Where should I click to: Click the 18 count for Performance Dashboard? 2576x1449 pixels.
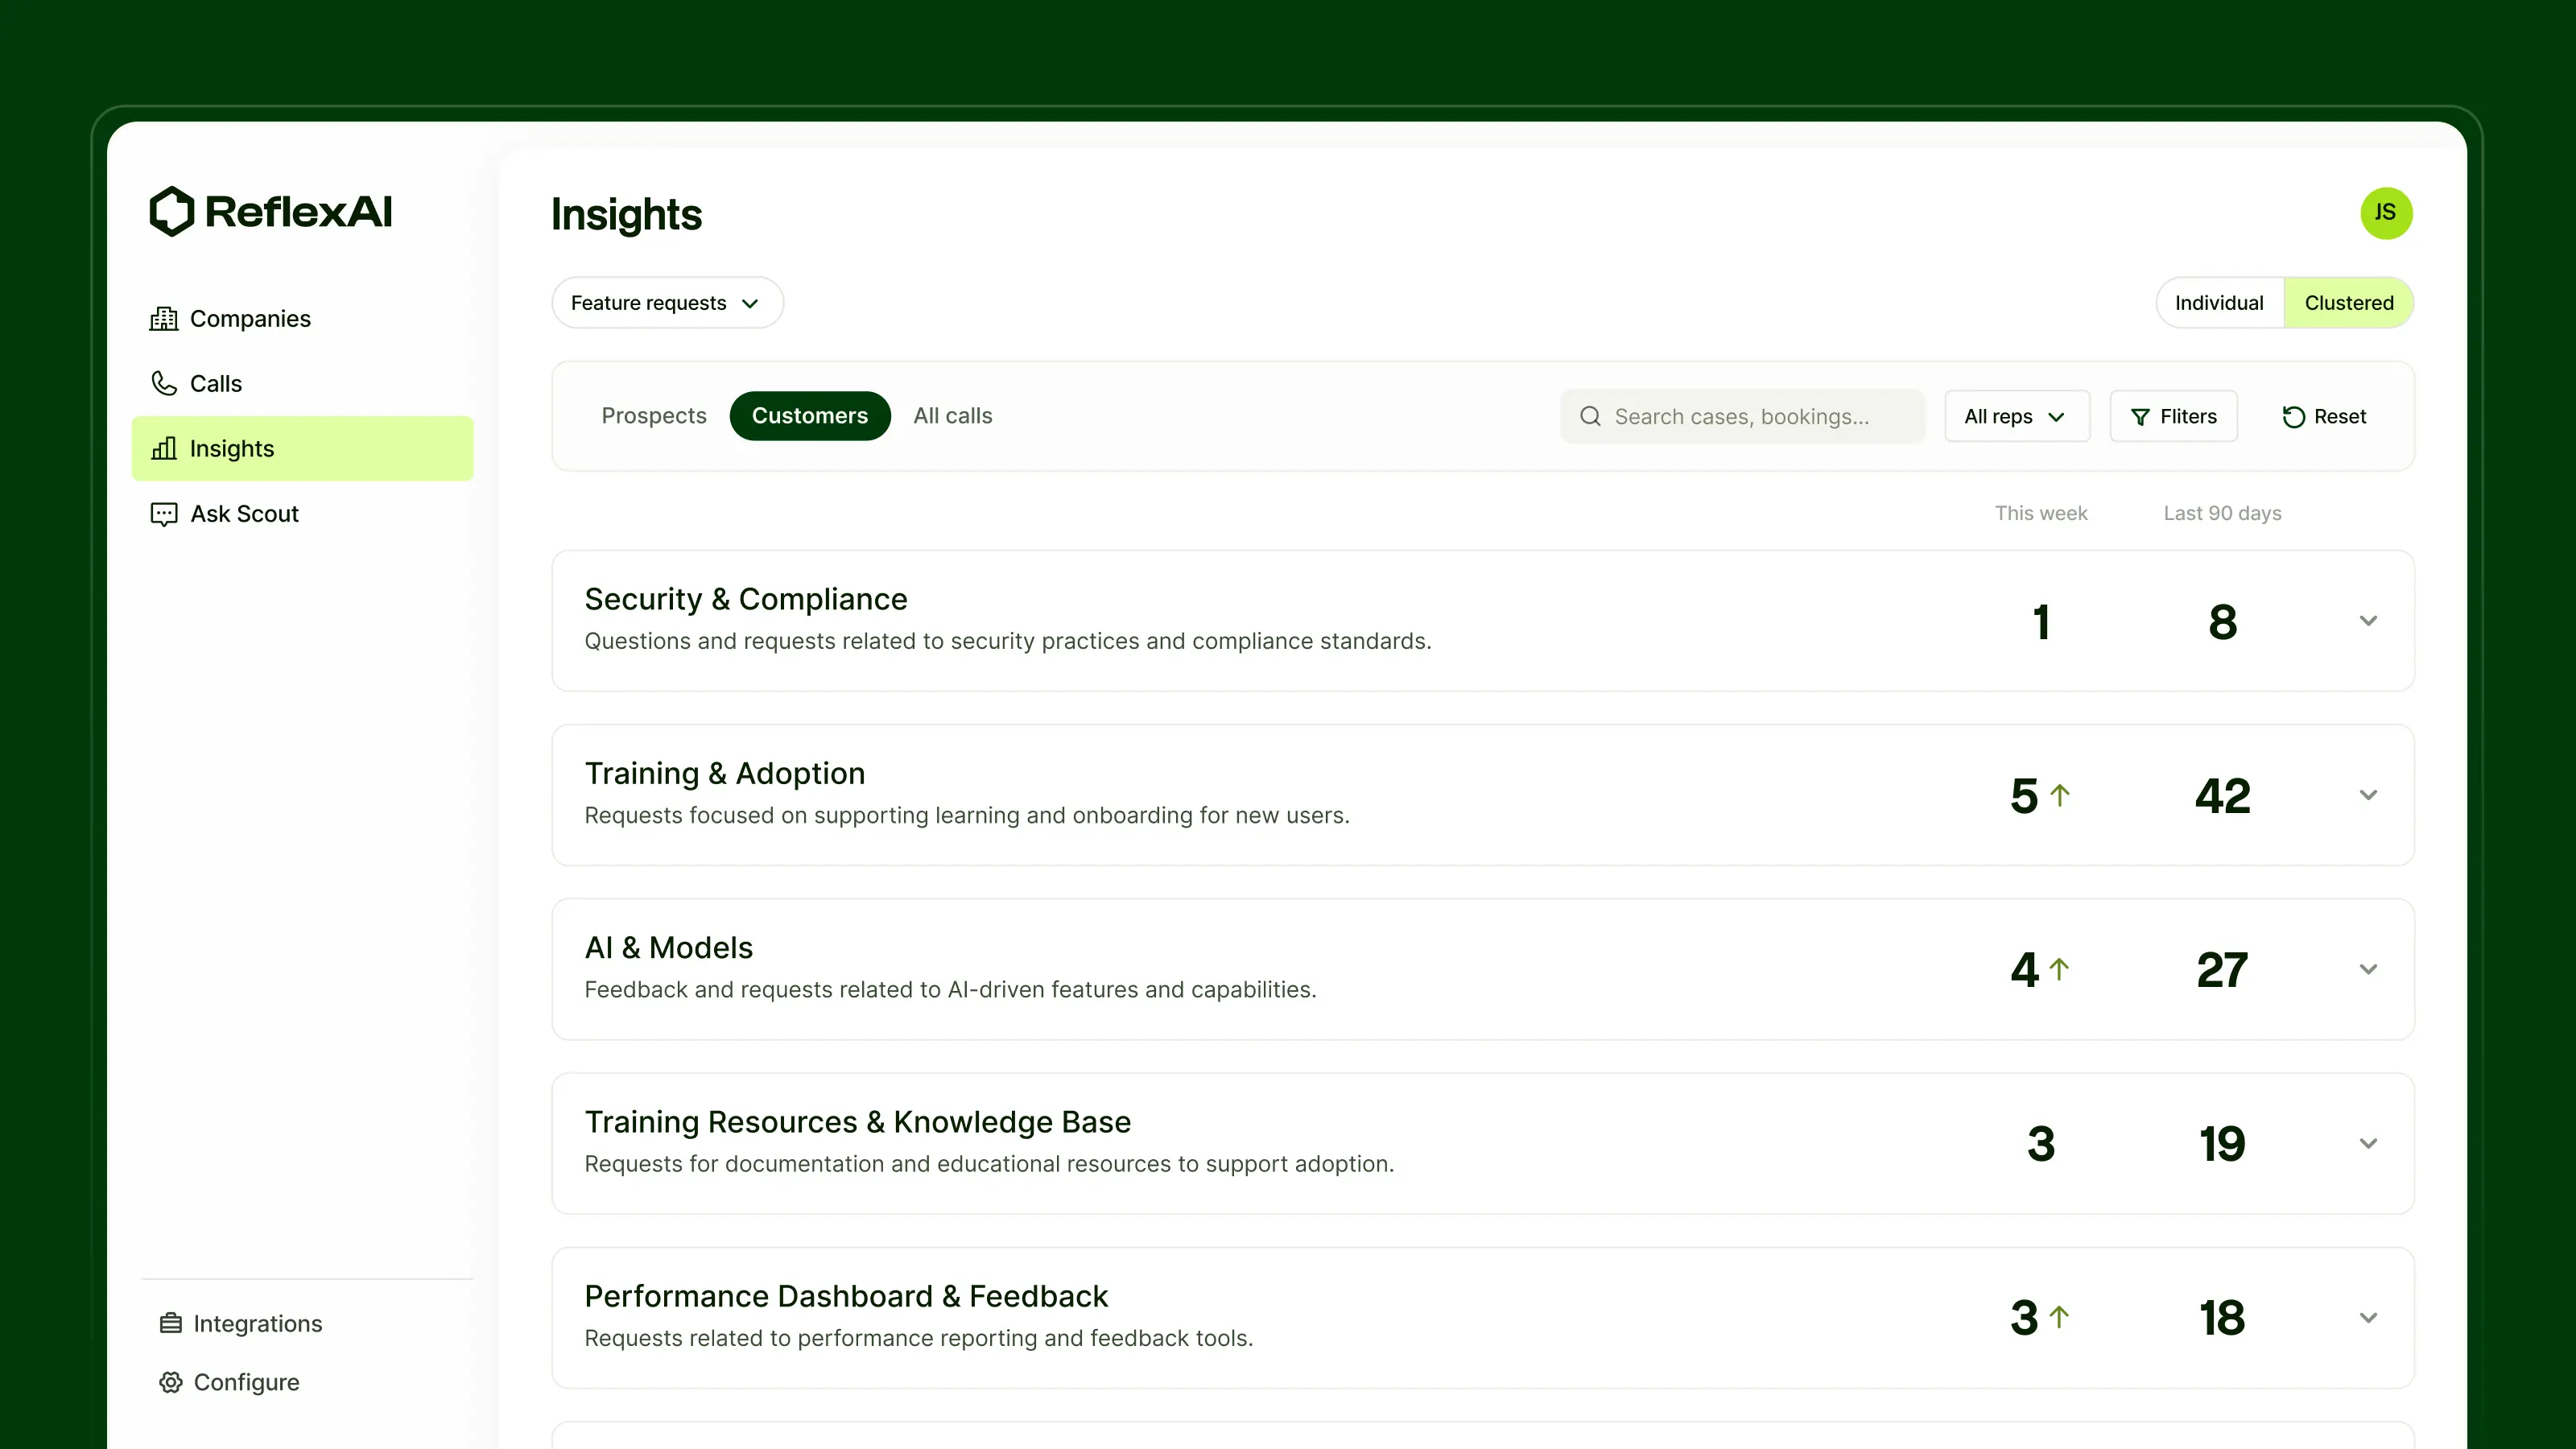coord(2222,1318)
